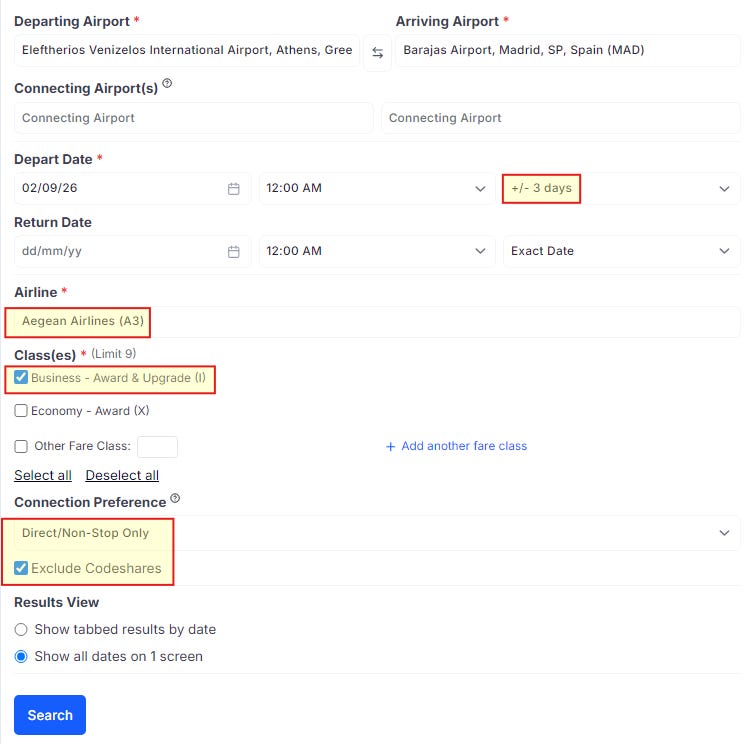Open the depart time 12:00 AM dropdown
749x744 pixels.
point(376,189)
